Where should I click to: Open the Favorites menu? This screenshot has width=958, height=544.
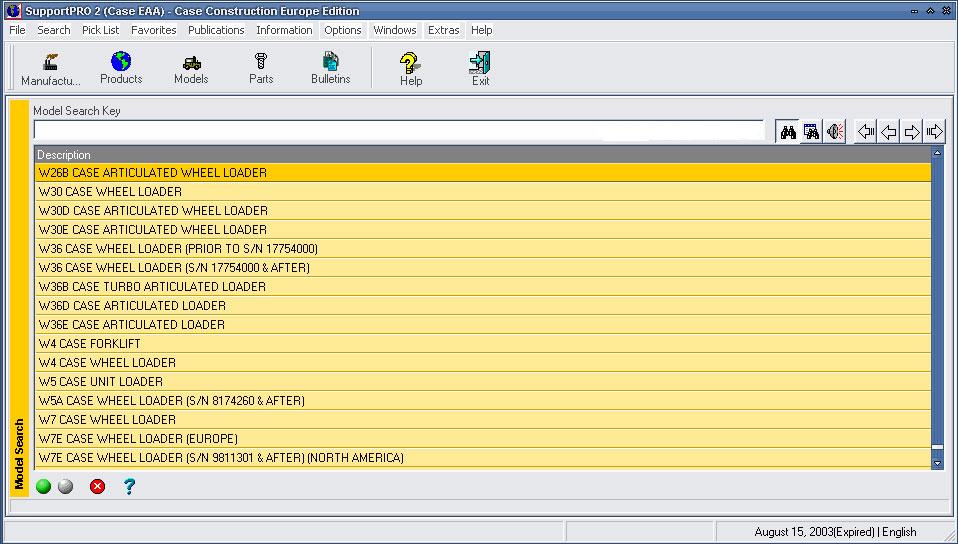click(153, 30)
